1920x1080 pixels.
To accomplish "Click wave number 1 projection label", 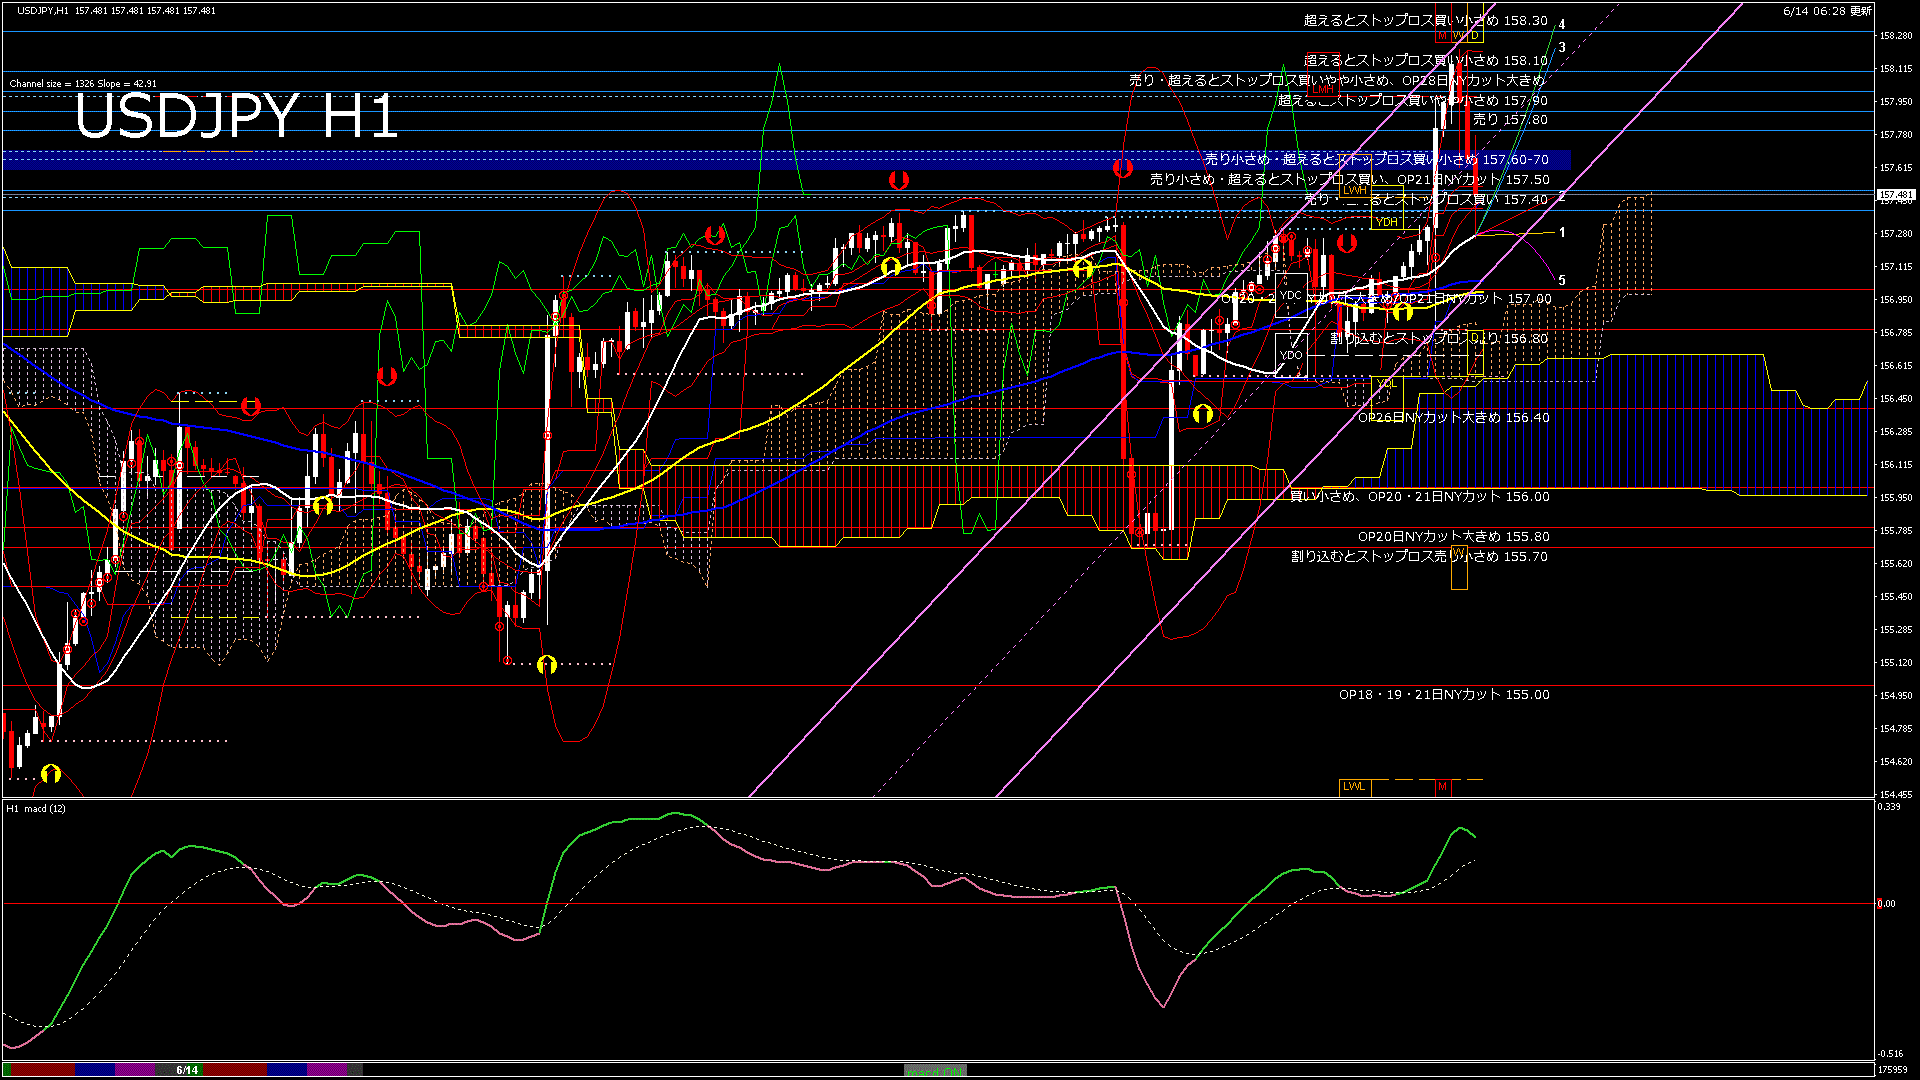I will coord(1562,233).
